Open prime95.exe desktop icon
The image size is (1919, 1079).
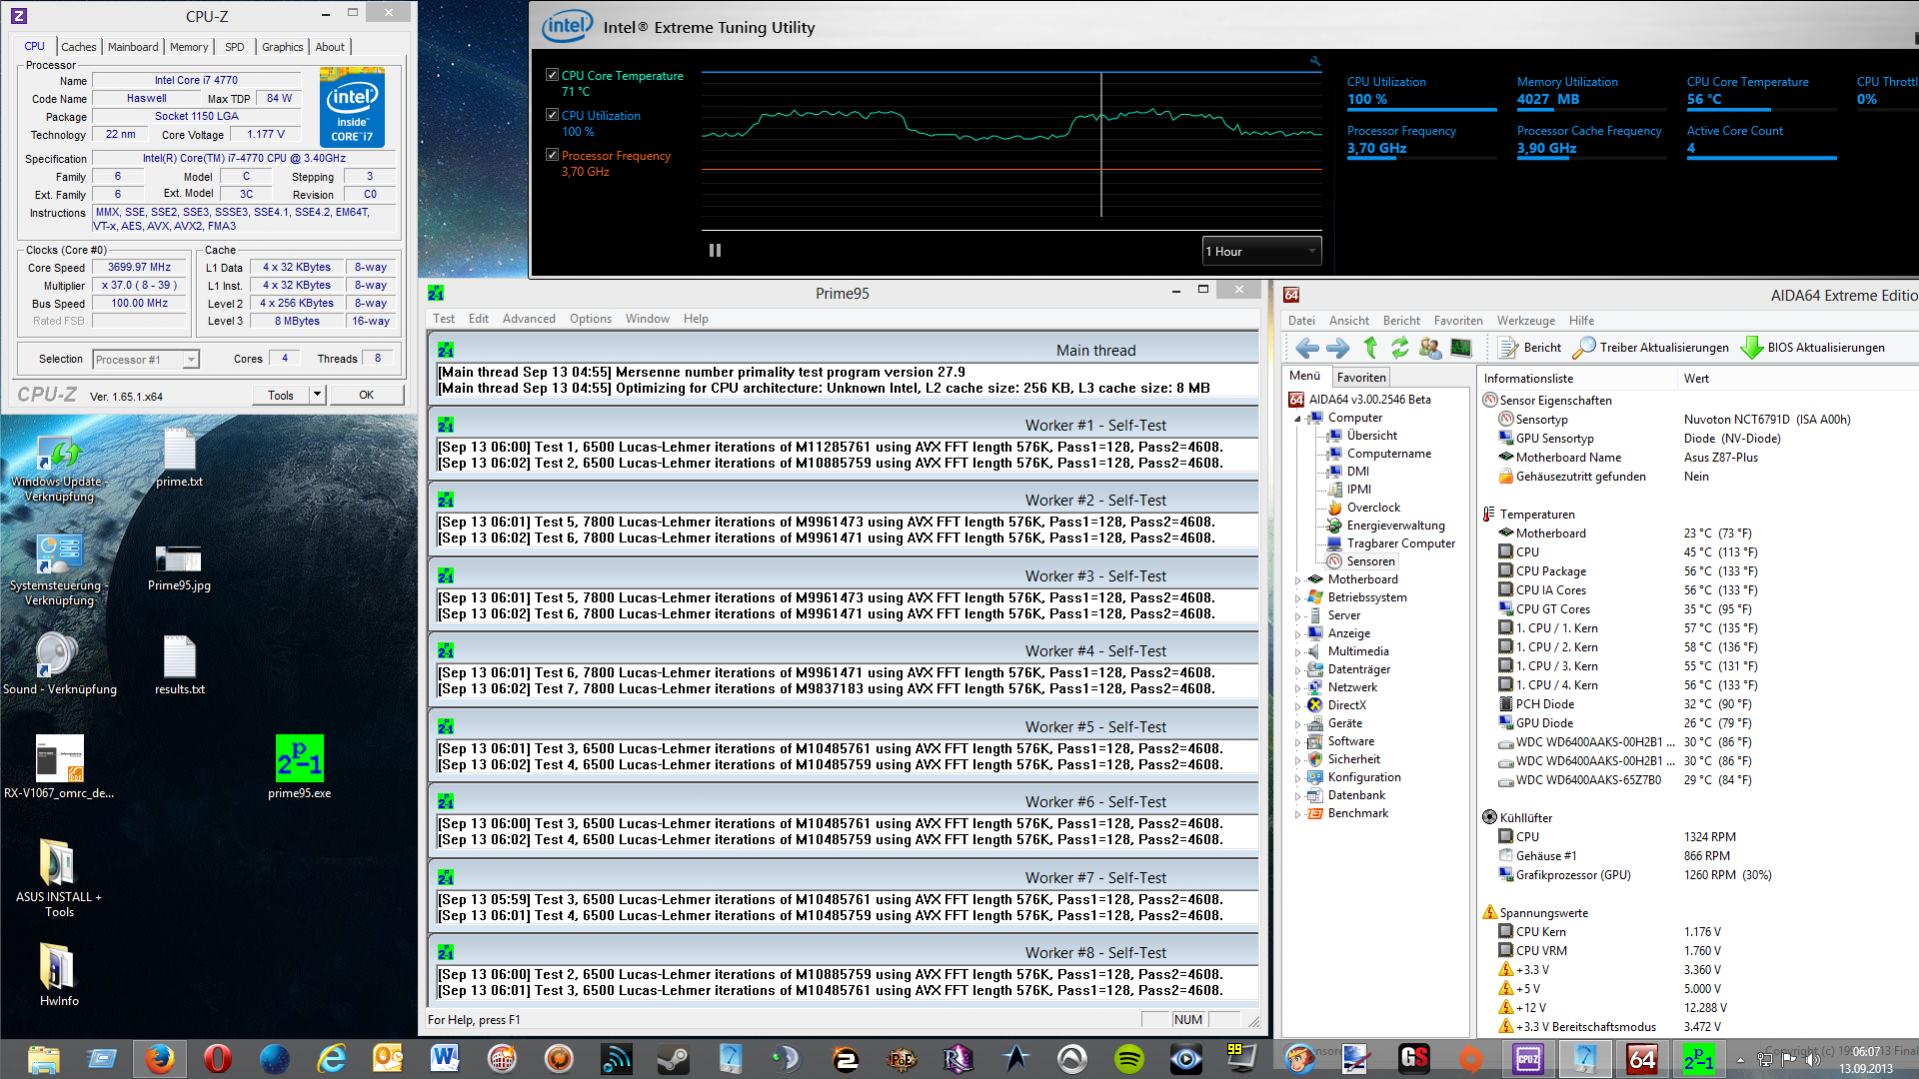(x=299, y=767)
